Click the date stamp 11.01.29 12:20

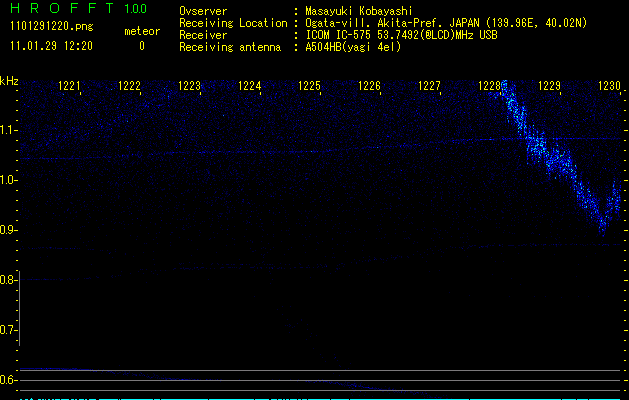(x=51, y=46)
